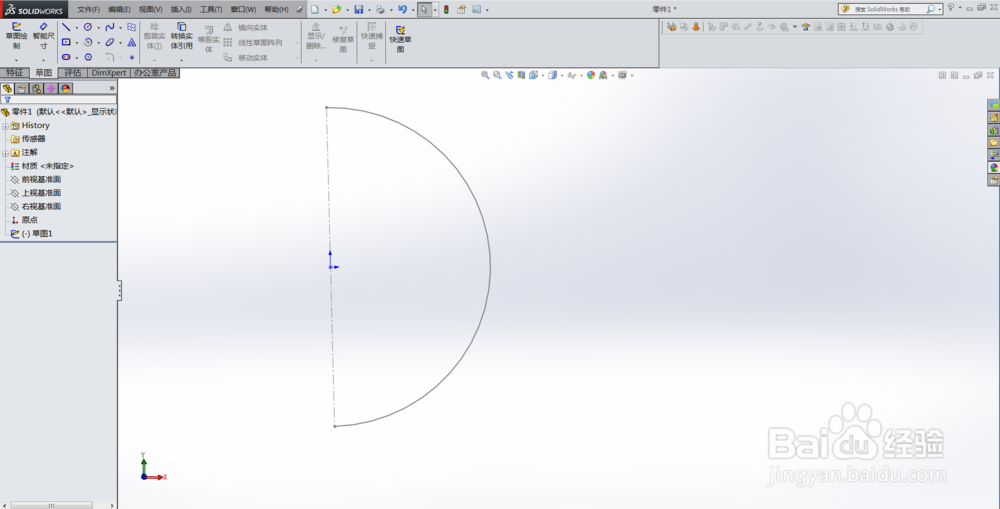Switch to the DimXpert tab
Image resolution: width=1000 pixels, height=509 pixels.
[x=108, y=73]
